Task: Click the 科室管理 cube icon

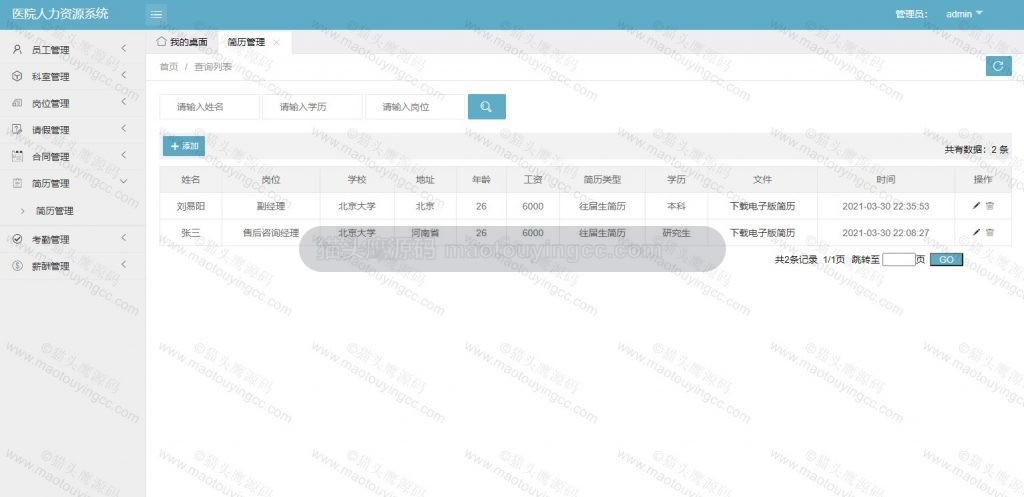Action: (x=18, y=76)
